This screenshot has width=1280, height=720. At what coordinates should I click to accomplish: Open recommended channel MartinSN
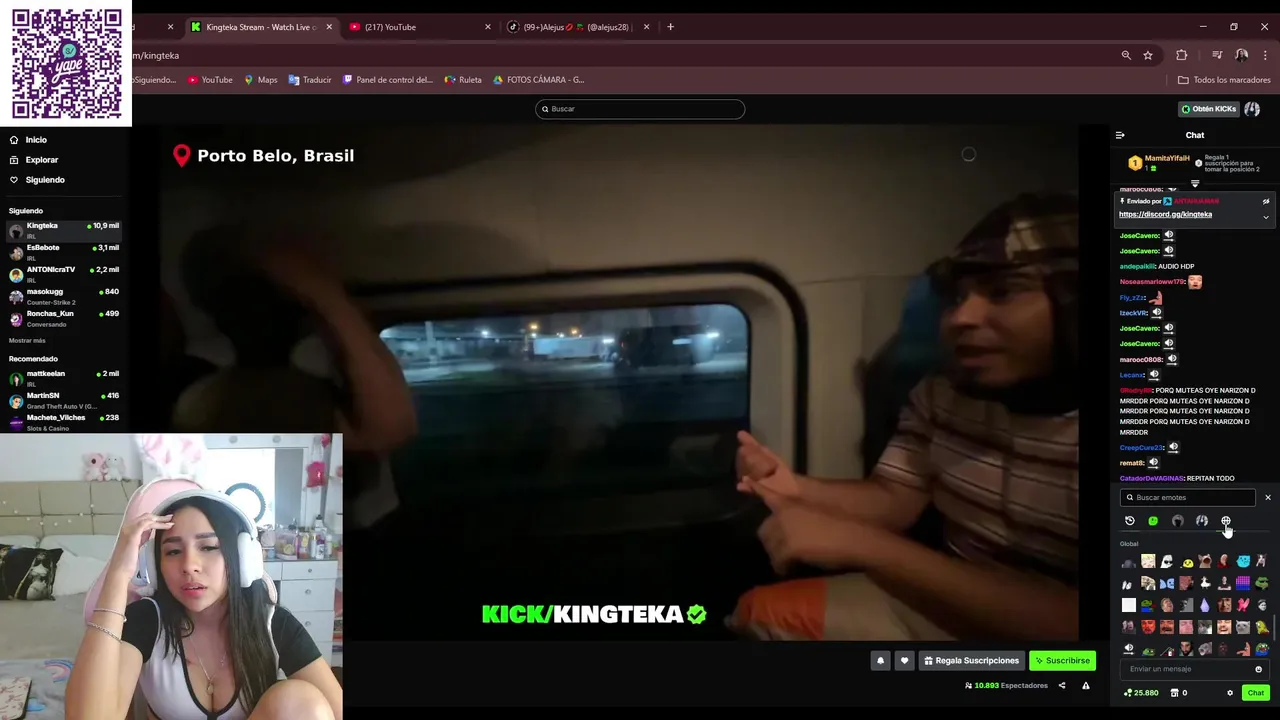64,400
